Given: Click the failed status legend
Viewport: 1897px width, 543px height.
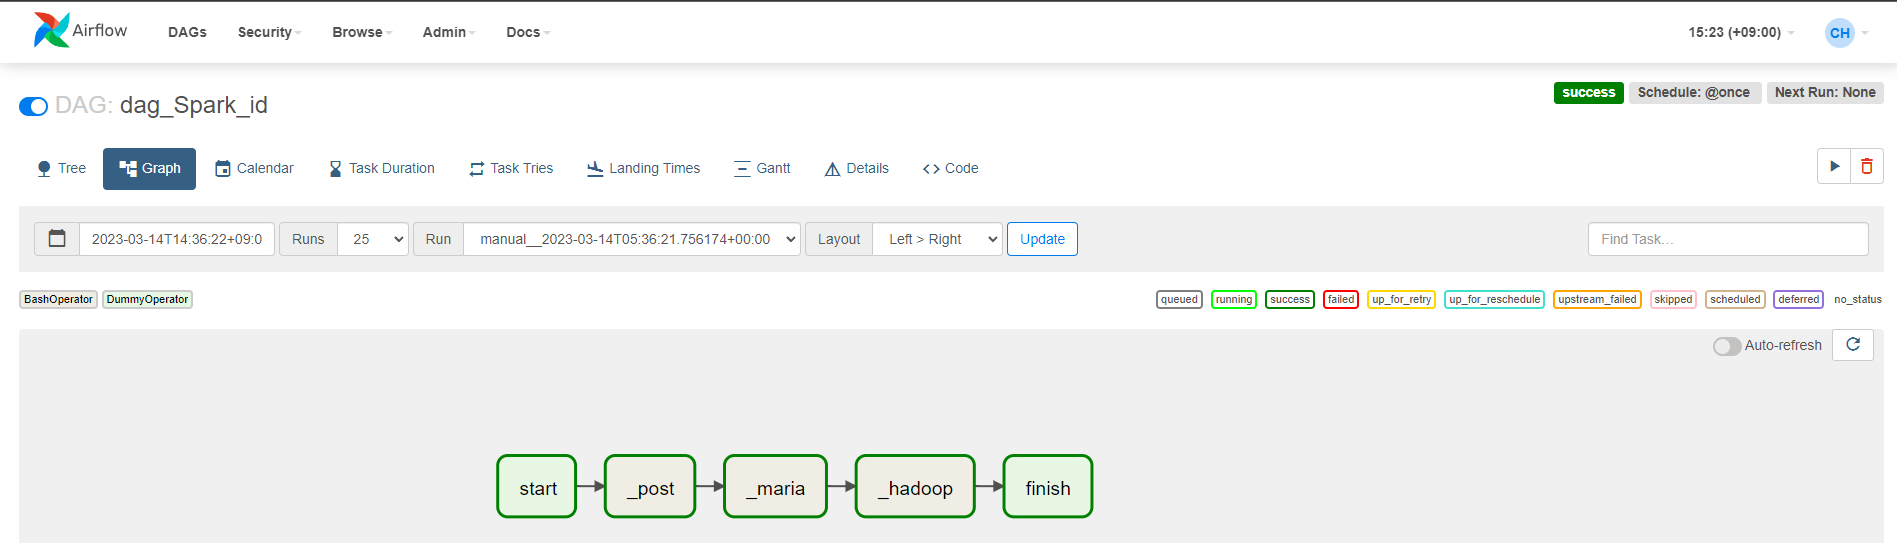Looking at the screenshot, I should [1341, 299].
